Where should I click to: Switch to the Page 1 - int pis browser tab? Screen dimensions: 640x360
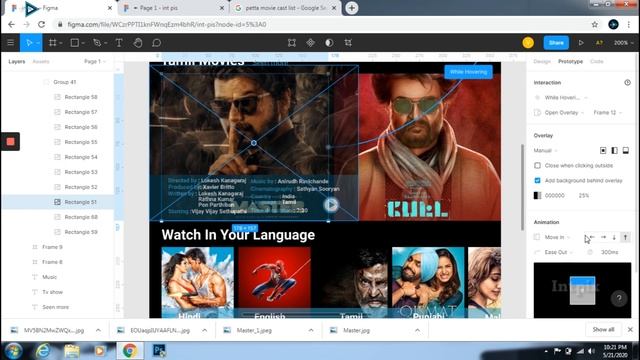(173, 8)
